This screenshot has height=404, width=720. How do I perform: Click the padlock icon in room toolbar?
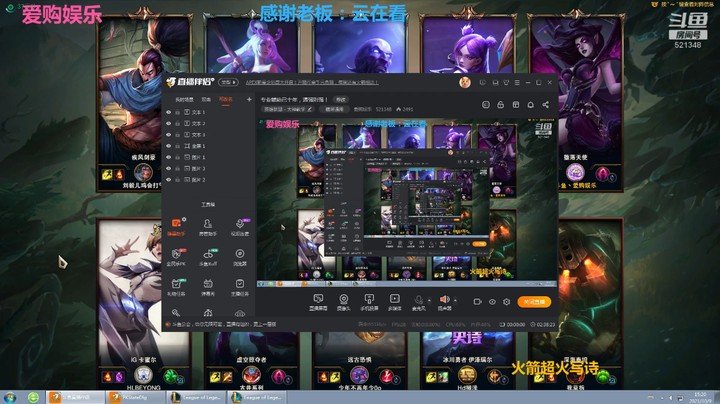pyautogui.click(x=501, y=105)
